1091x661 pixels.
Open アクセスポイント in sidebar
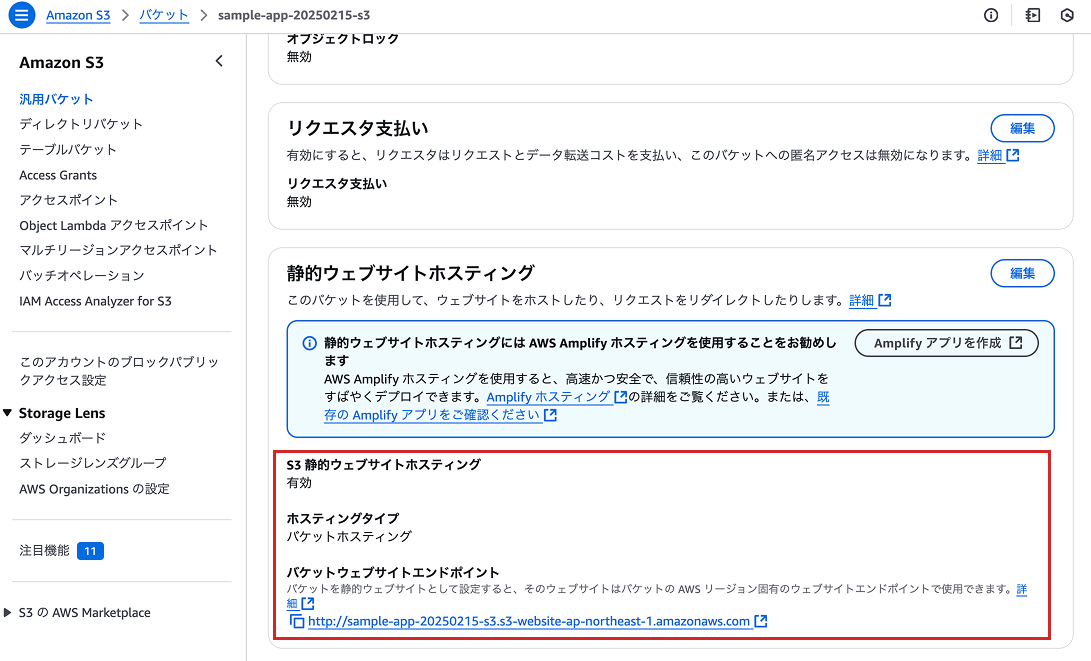(x=68, y=200)
